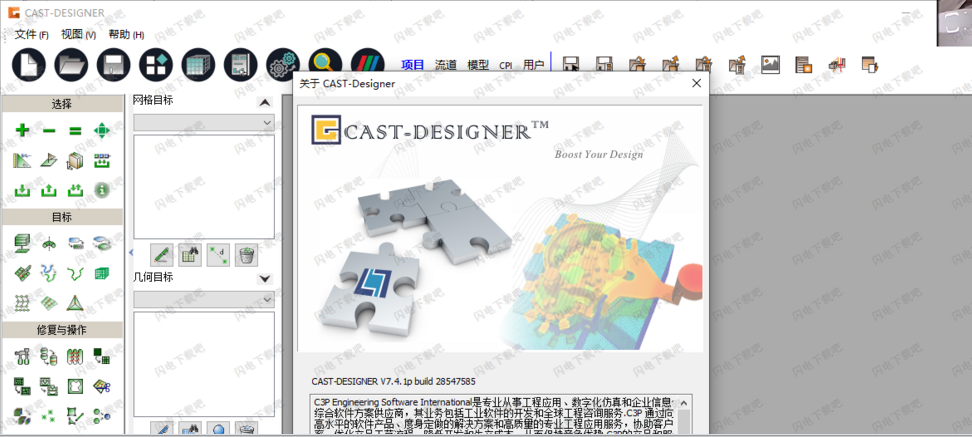The image size is (972, 437).
Task: Click the green equals selection icon
Action: point(75,130)
